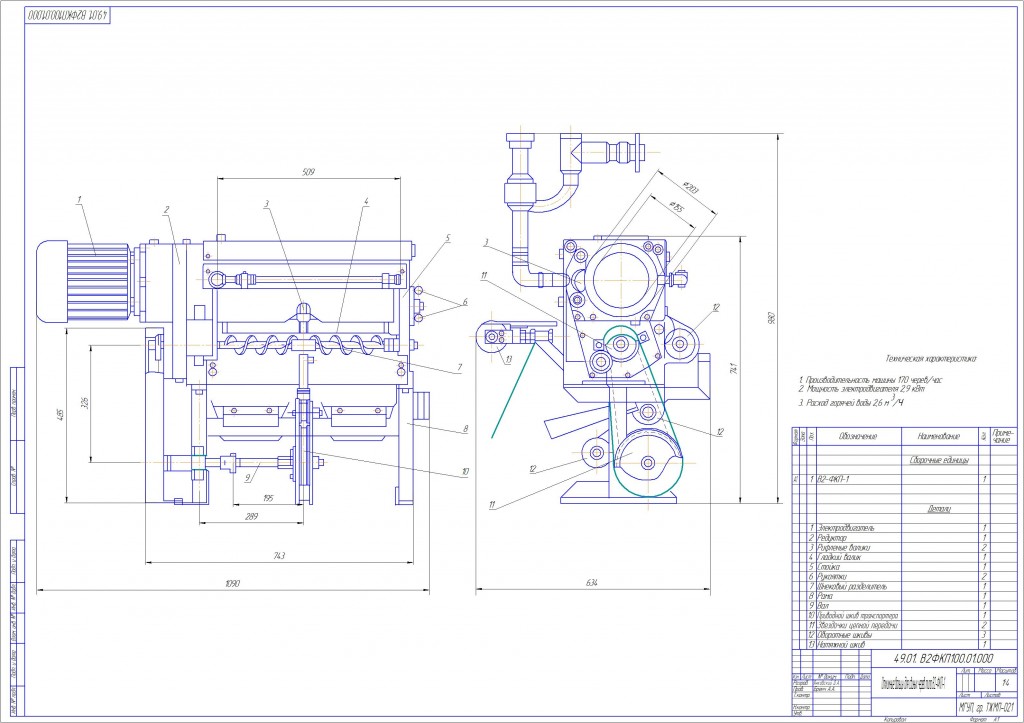
Task: Select the 743 dimension value
Action: 279,556
